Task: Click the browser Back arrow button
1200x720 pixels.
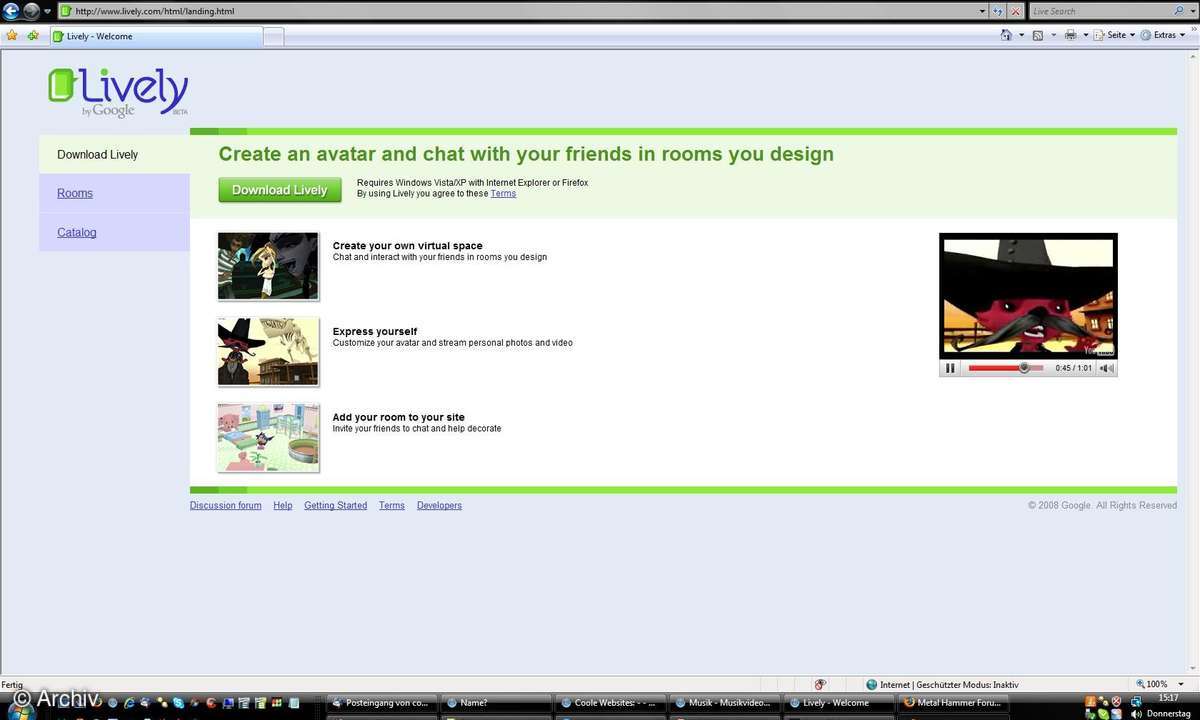Action: (11, 11)
